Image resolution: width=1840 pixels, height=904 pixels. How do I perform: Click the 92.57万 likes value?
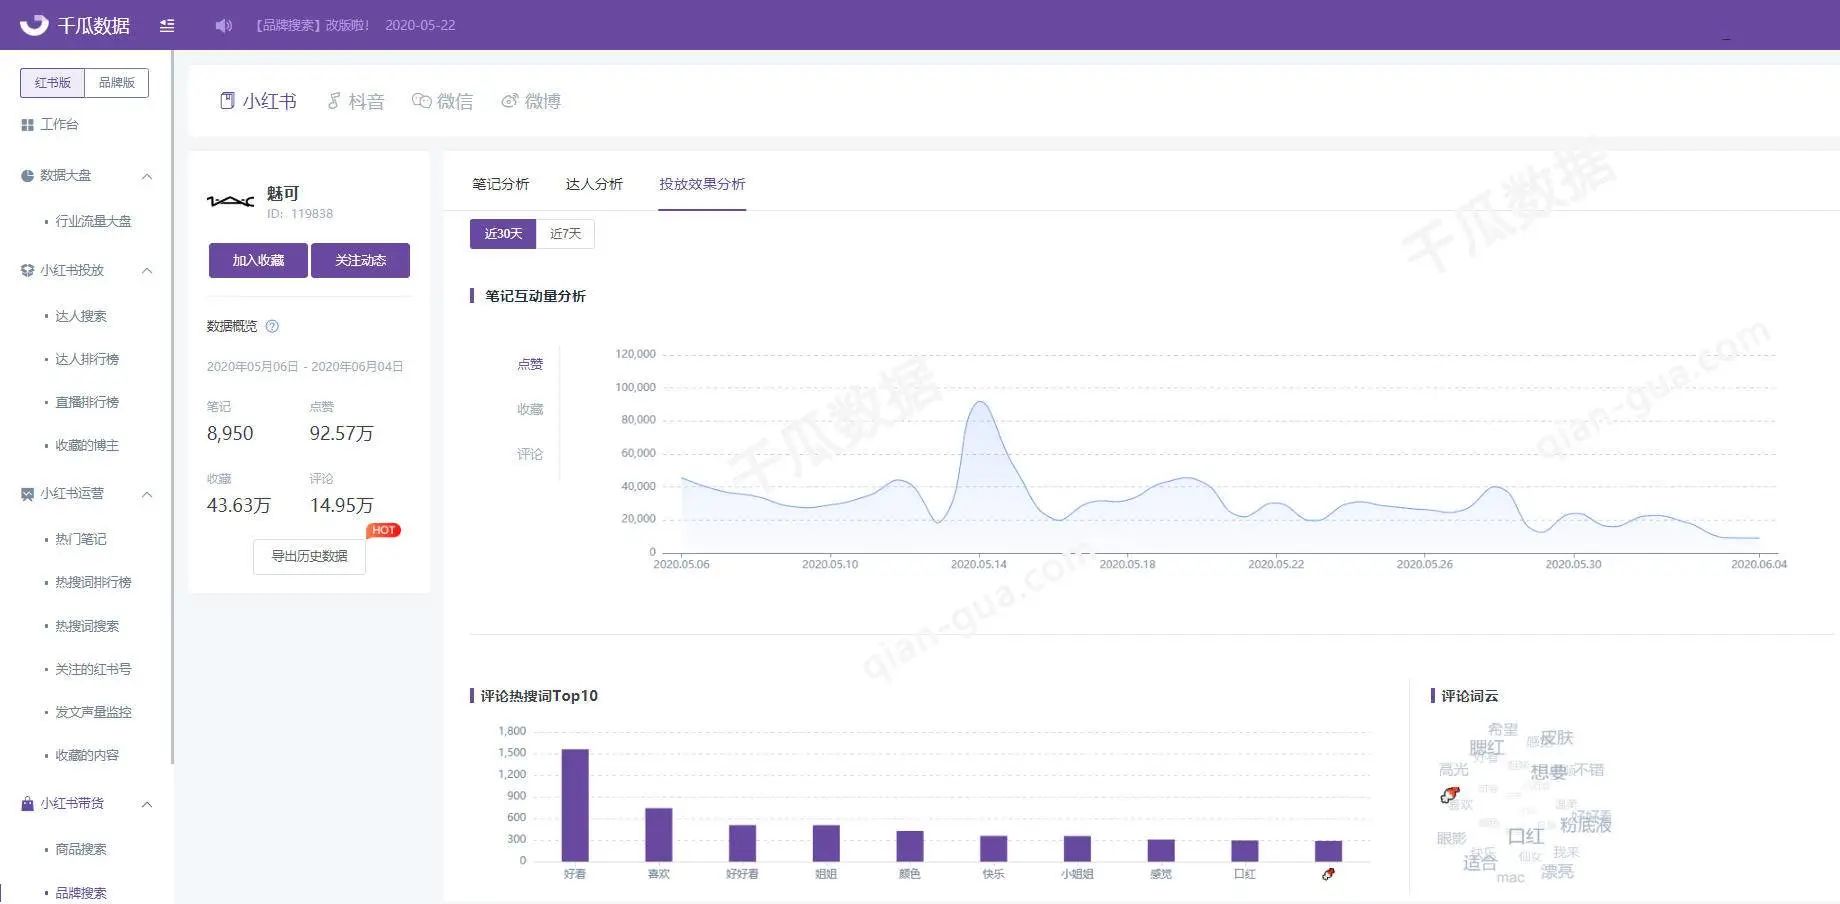pos(341,434)
